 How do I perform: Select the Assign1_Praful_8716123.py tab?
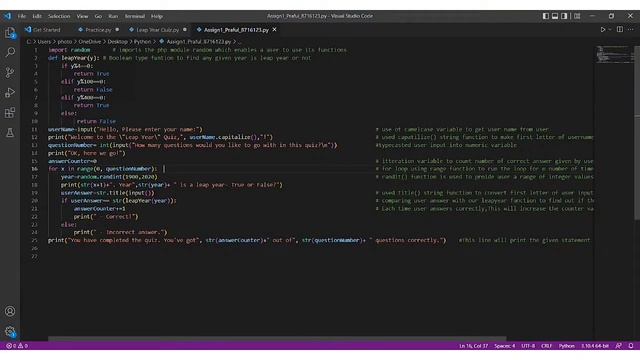(x=236, y=30)
